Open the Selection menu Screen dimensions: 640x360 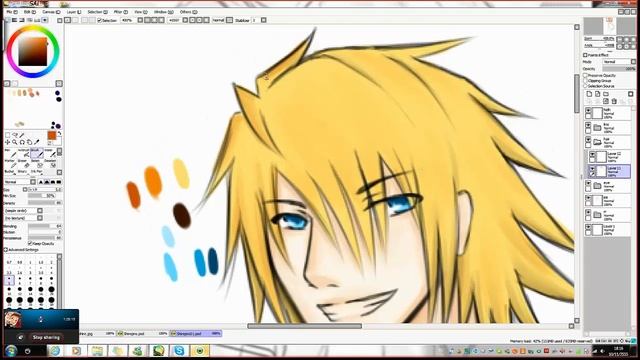[98, 12]
